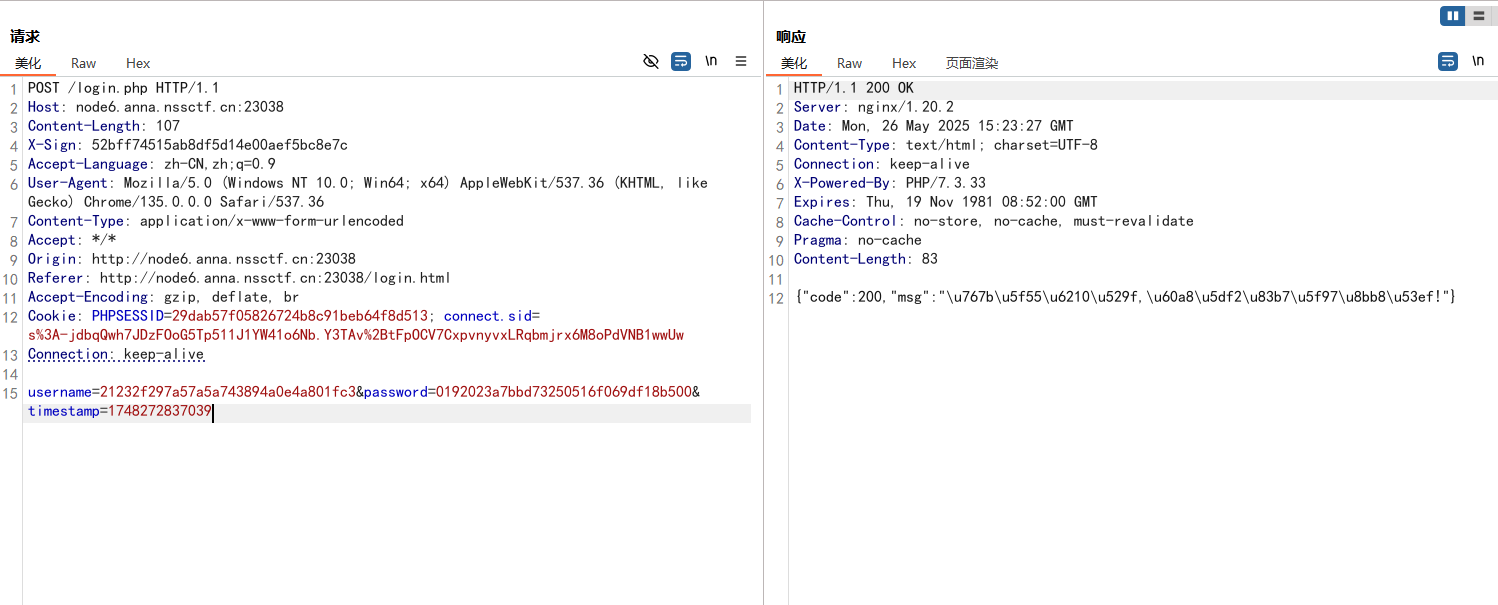Click the connect.sid cookie value

(x=356, y=335)
